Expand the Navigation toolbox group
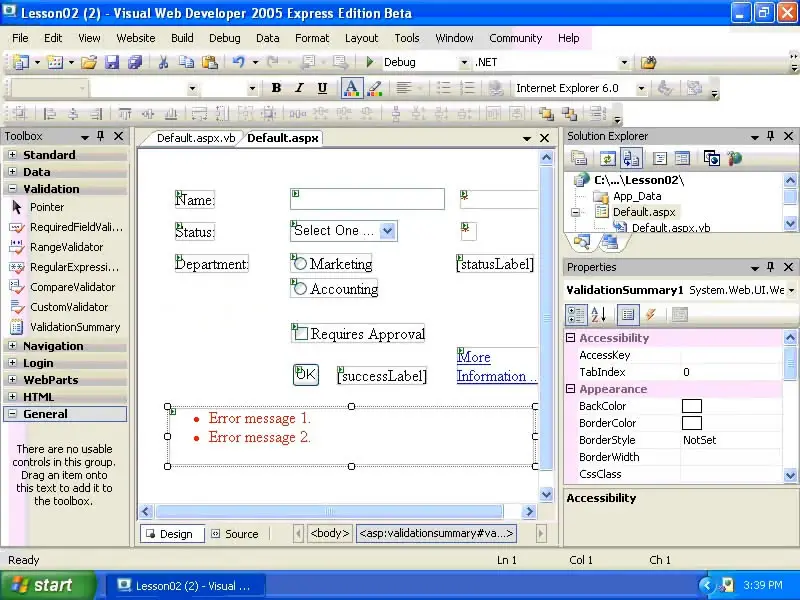This screenshot has width=800, height=600. (x=12, y=345)
